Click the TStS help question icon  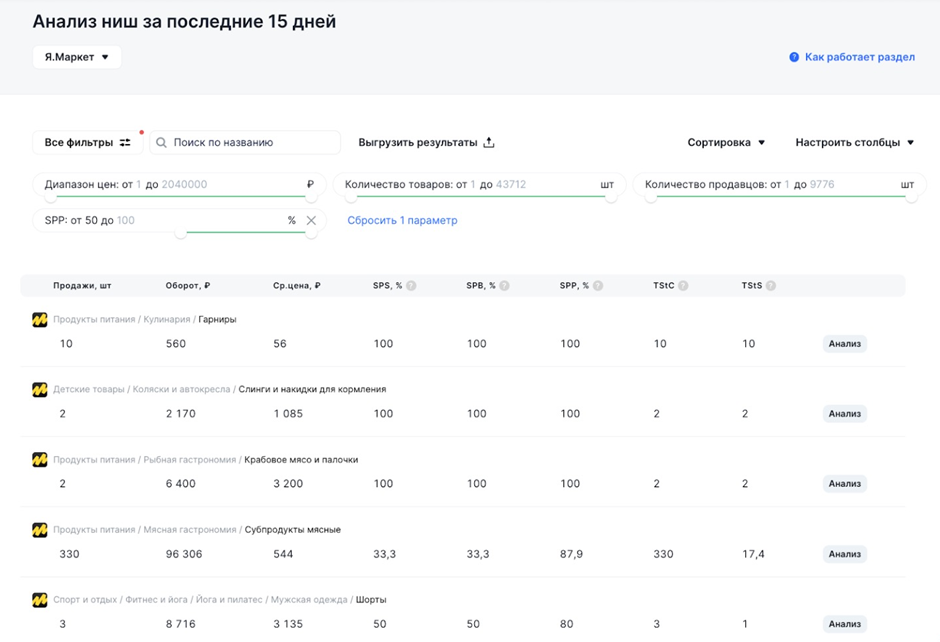pos(771,285)
